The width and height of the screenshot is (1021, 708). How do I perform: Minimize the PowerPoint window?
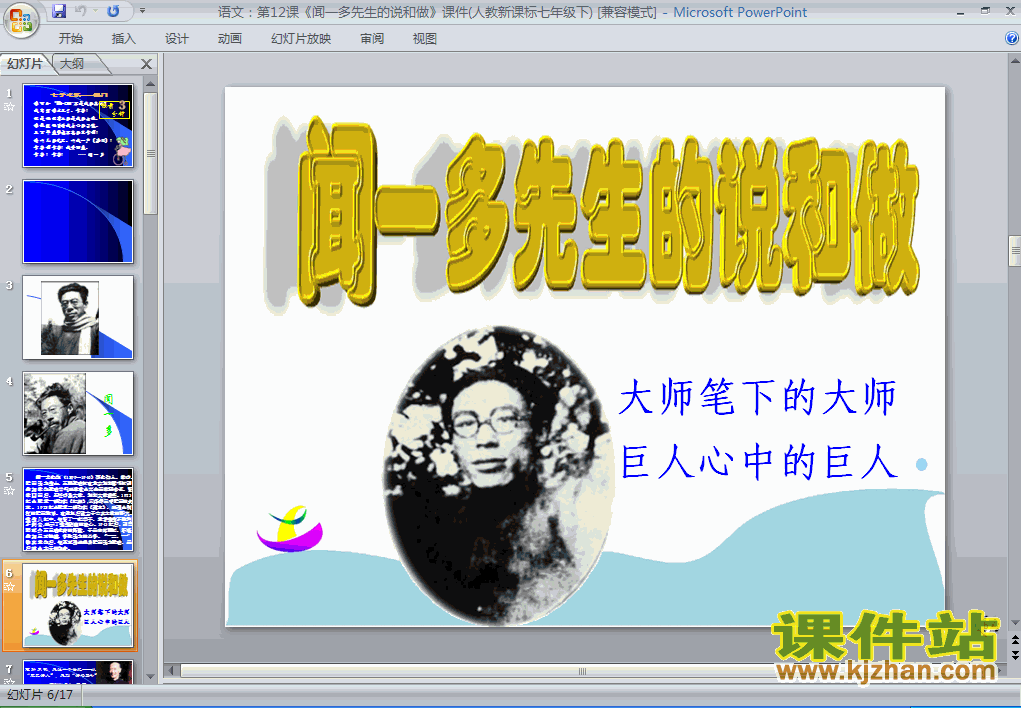click(x=960, y=12)
